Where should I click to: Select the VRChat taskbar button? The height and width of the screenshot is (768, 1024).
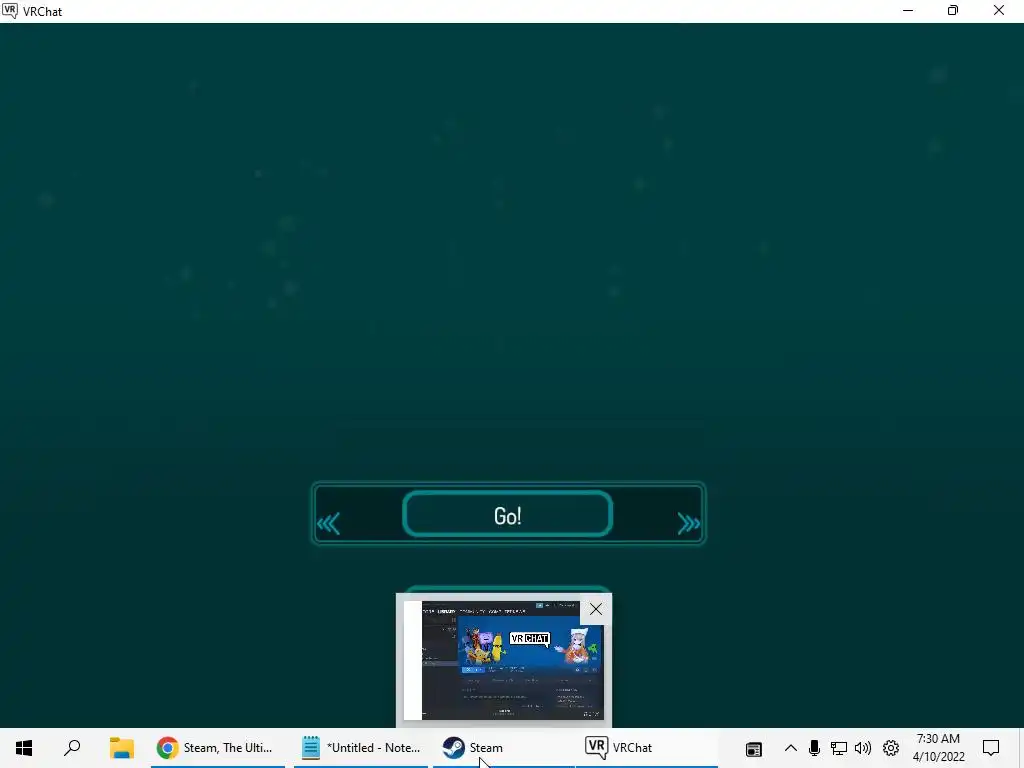(647, 748)
